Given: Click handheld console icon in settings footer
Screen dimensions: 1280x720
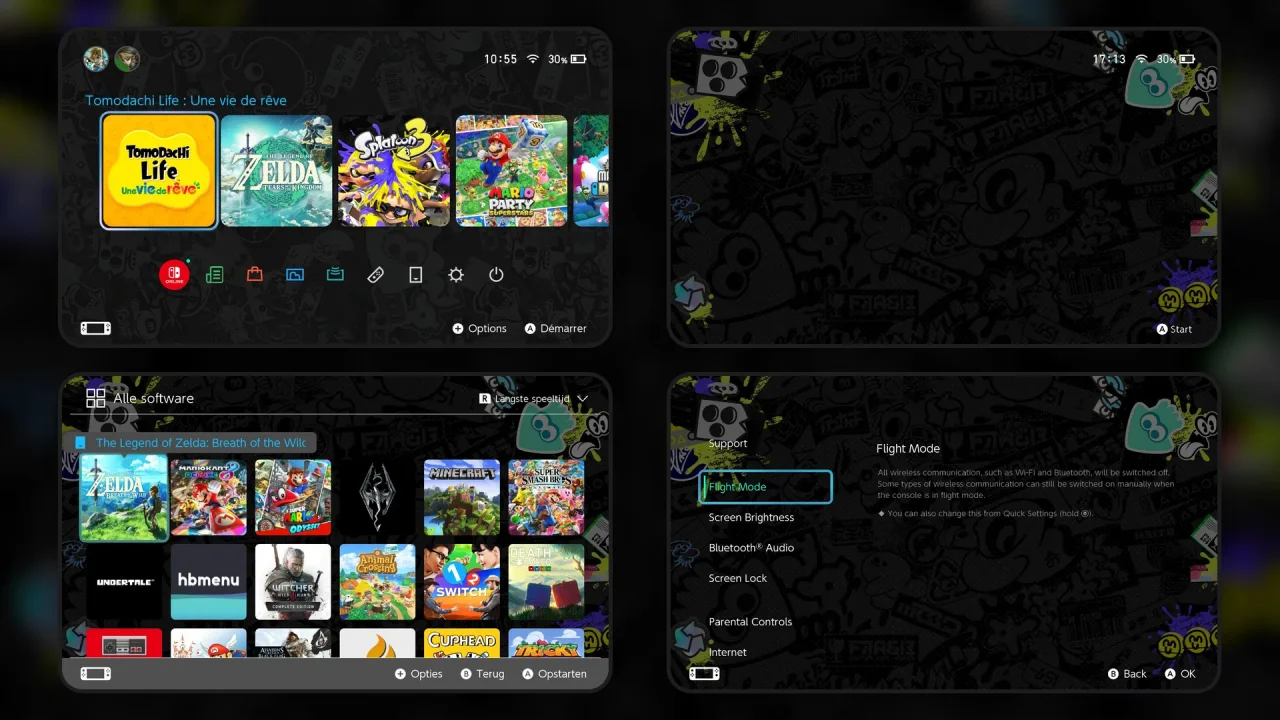Looking at the screenshot, I should click(x=704, y=674).
